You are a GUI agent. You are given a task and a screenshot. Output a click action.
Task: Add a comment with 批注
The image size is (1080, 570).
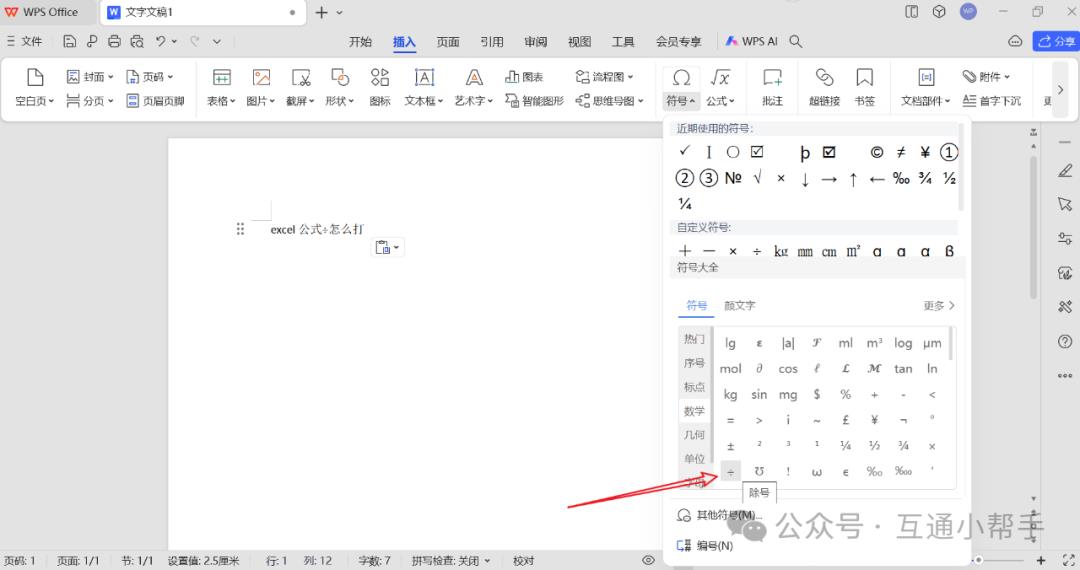(x=772, y=87)
